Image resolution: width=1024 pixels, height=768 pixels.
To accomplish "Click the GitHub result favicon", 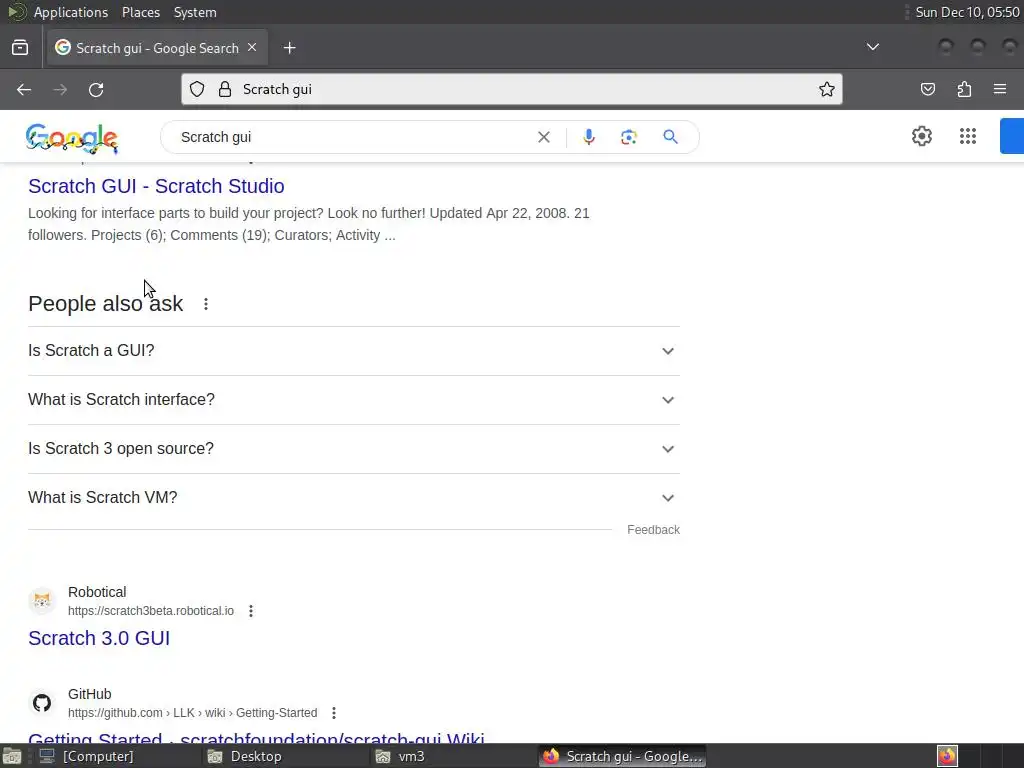I will tap(42, 703).
